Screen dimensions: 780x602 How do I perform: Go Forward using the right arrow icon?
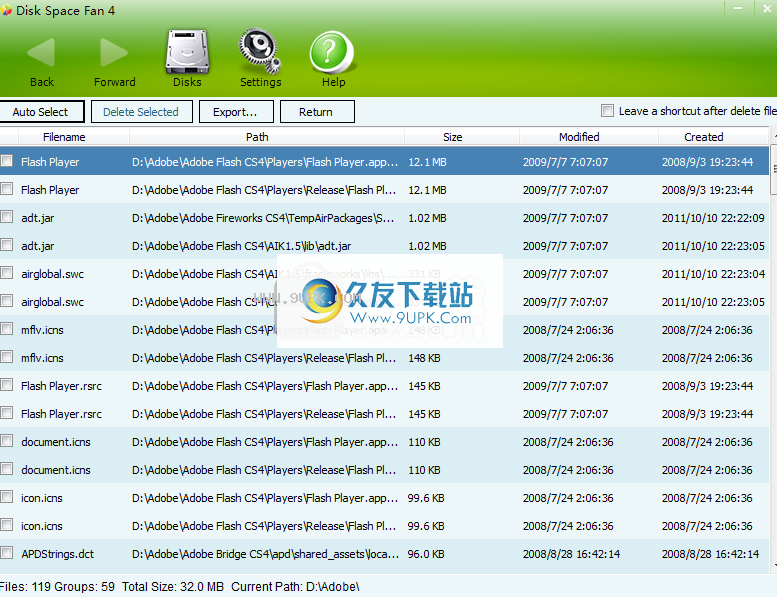114,53
